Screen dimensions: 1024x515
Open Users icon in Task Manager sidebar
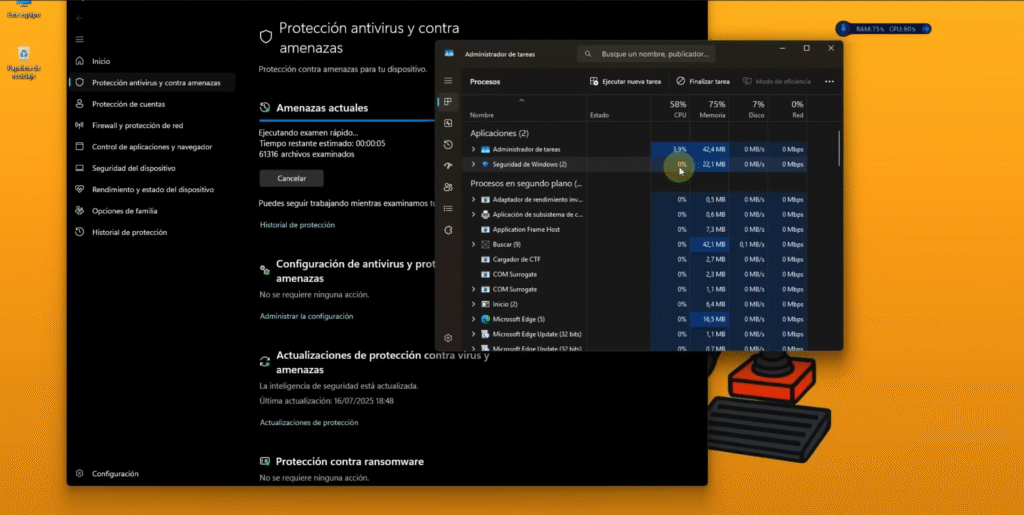click(448, 187)
